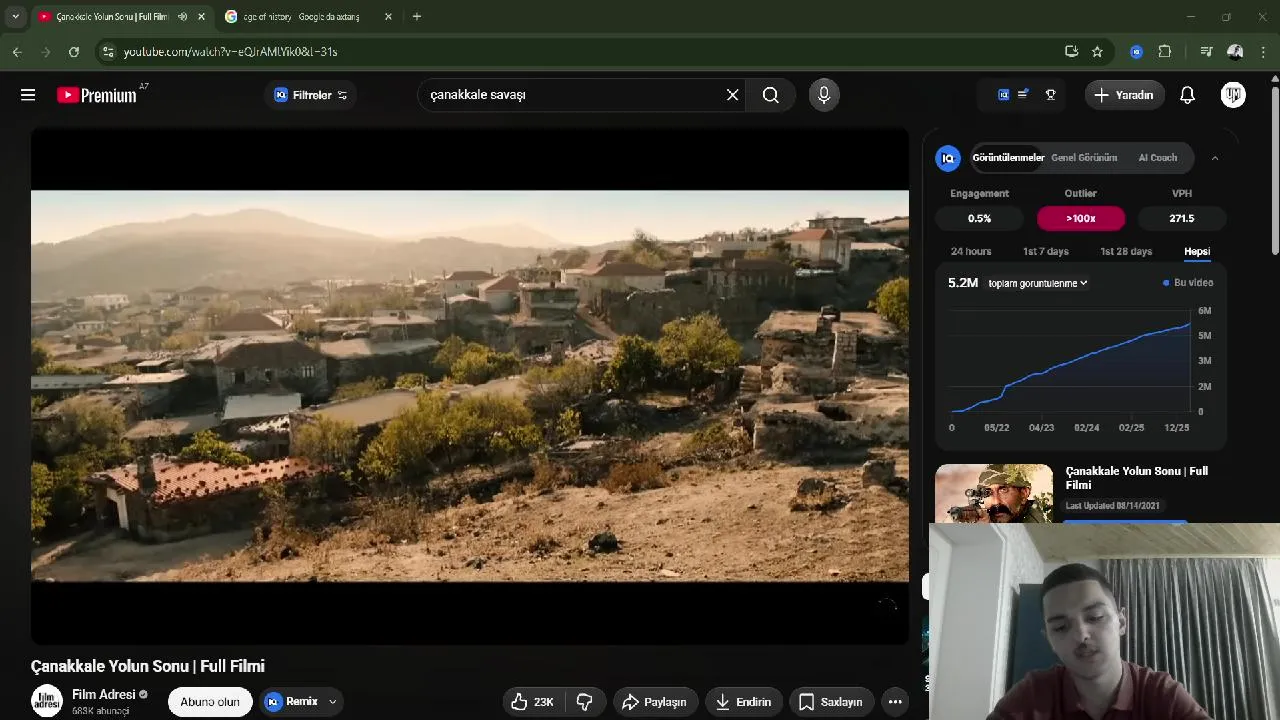
Task: Open the Film Adresi channel avatar
Action: click(46, 701)
